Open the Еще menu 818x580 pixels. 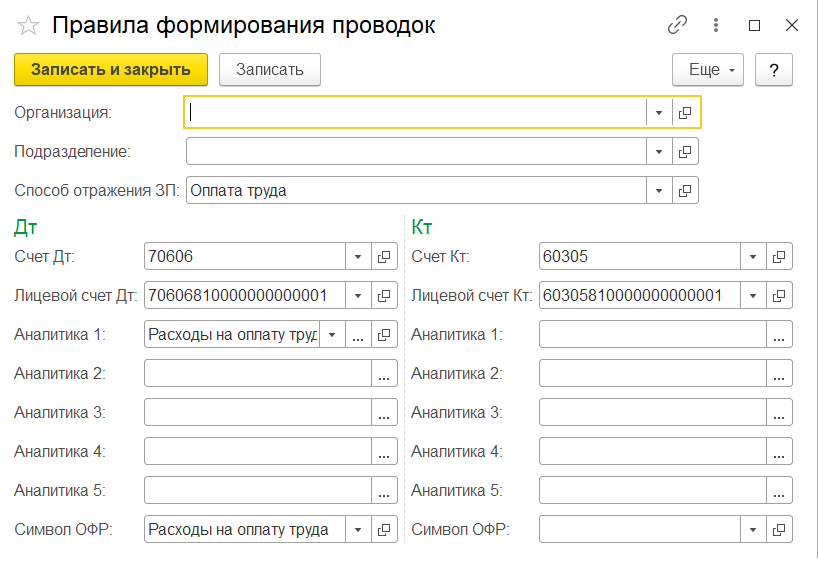coord(708,69)
